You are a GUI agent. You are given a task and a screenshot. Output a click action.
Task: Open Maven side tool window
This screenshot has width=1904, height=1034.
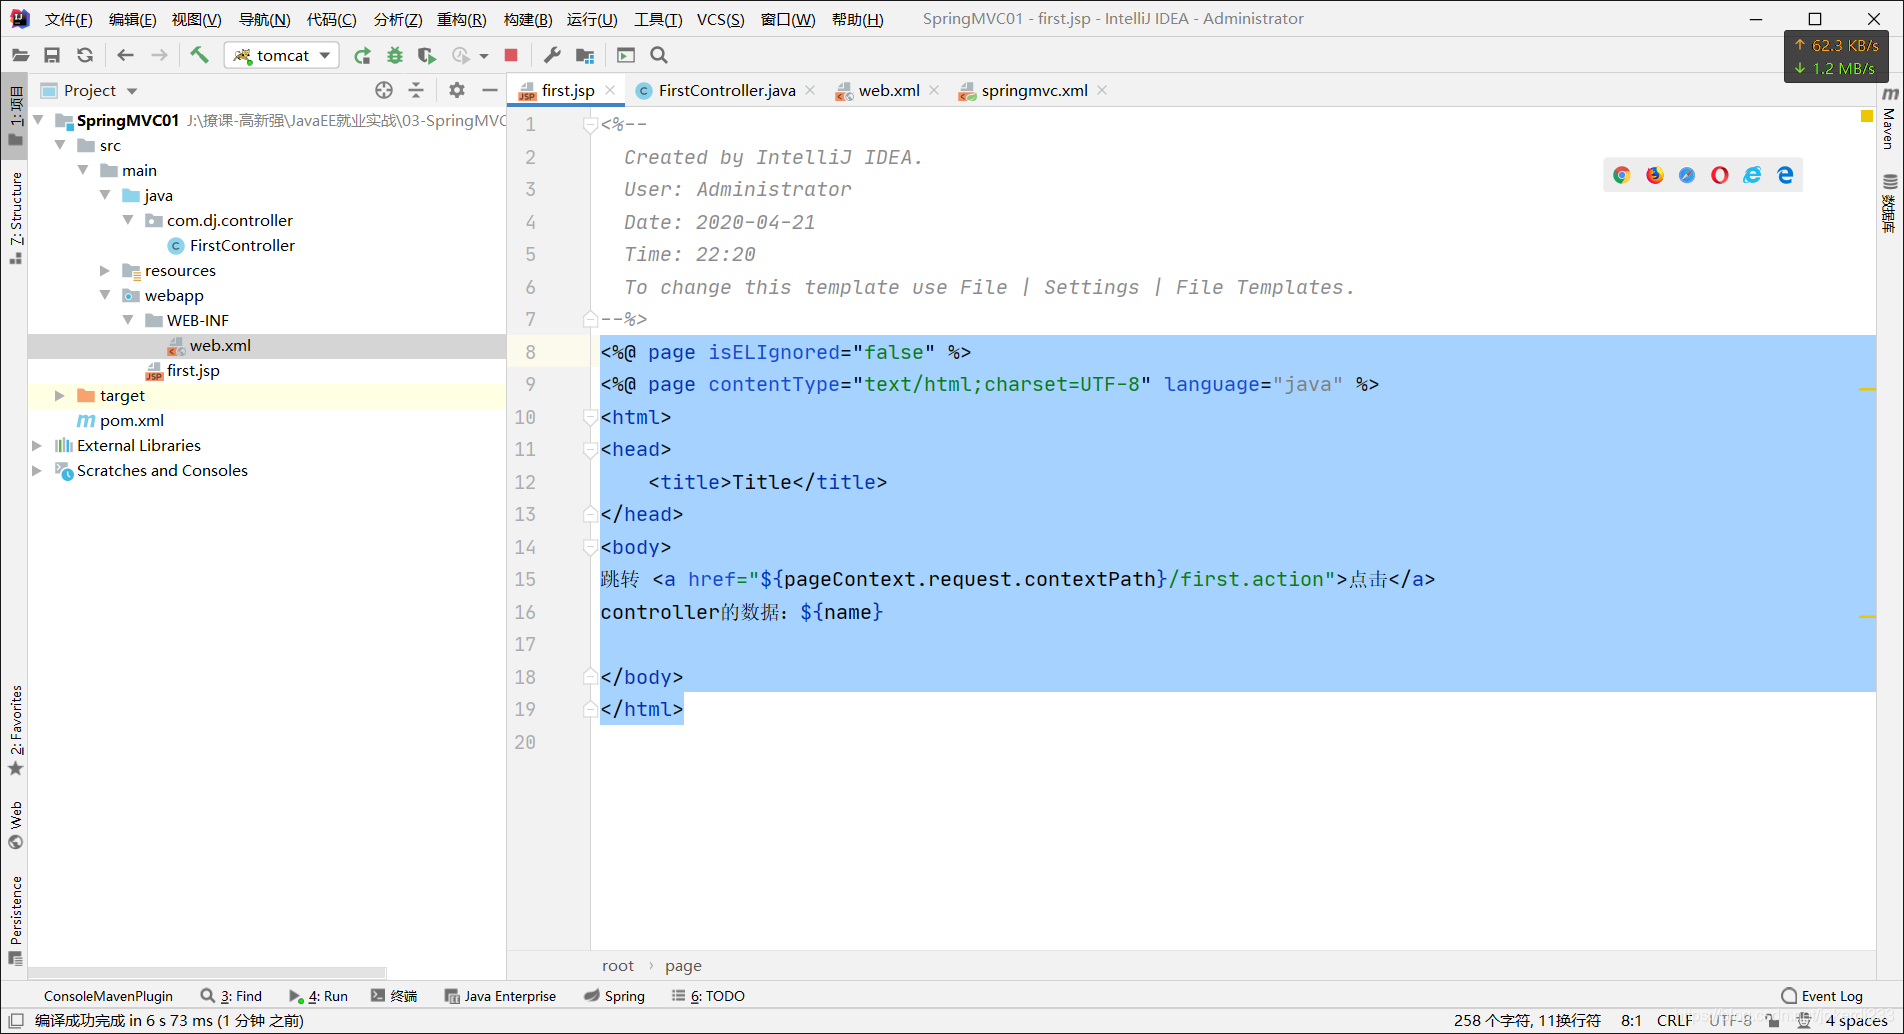(x=1889, y=118)
